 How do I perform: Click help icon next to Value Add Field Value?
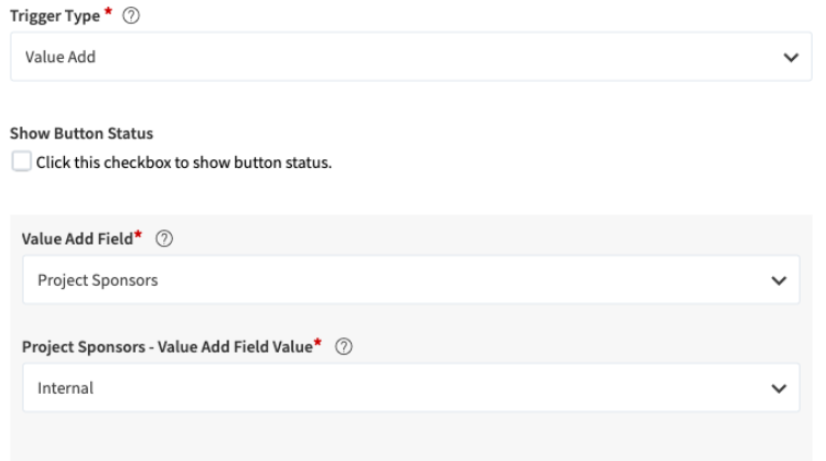tap(348, 346)
